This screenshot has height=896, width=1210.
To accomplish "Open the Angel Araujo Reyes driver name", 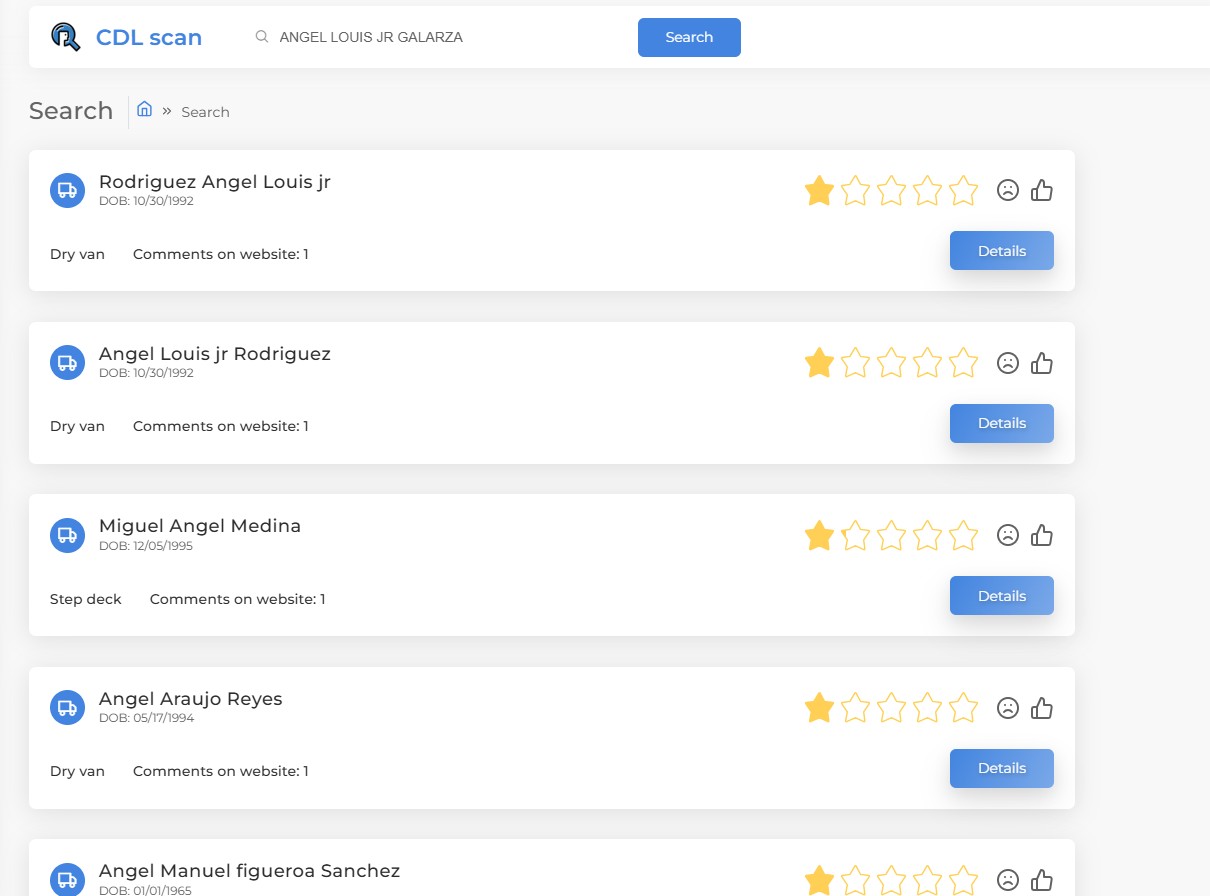I will (190, 699).
